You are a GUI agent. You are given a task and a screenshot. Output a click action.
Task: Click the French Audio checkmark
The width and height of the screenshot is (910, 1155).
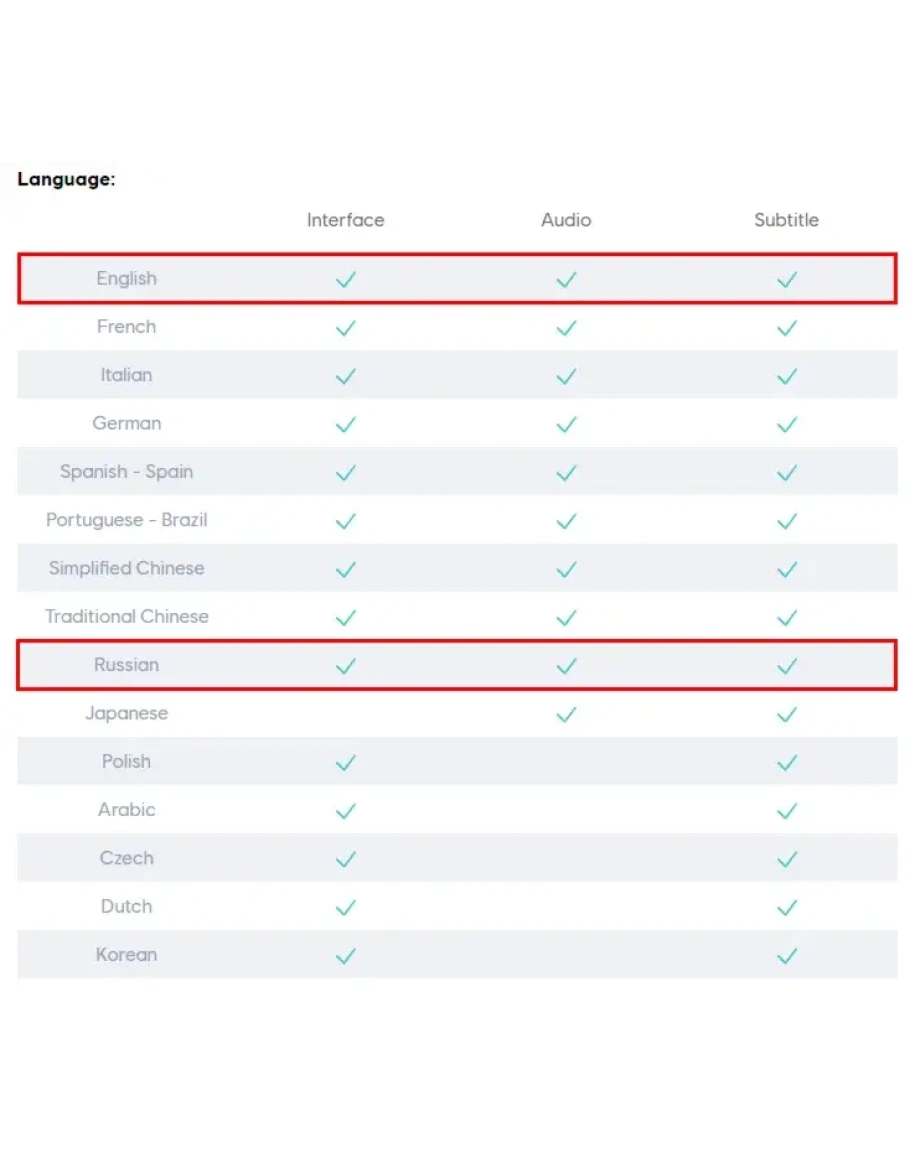(566, 328)
